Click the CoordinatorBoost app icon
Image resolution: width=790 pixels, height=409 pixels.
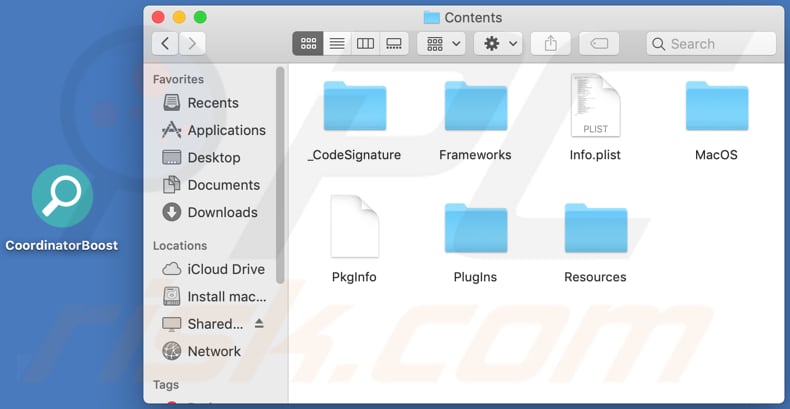click(62, 197)
